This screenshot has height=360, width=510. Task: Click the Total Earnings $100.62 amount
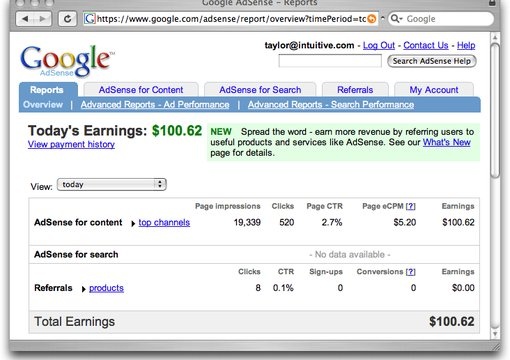click(x=452, y=322)
